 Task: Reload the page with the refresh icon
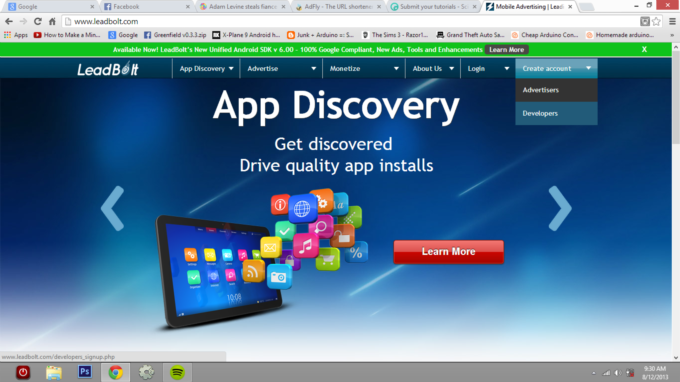pyautogui.click(x=38, y=21)
